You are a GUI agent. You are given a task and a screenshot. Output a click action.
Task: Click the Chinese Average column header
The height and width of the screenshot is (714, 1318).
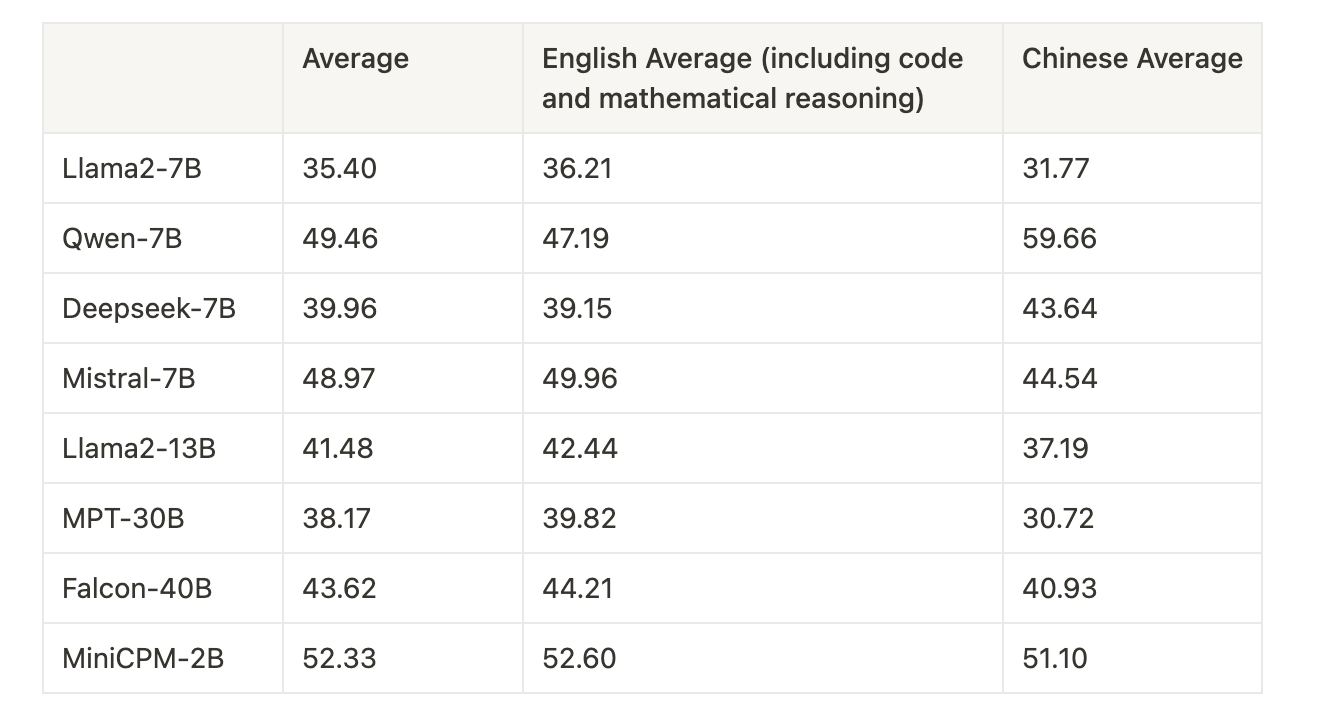pyautogui.click(x=1132, y=59)
